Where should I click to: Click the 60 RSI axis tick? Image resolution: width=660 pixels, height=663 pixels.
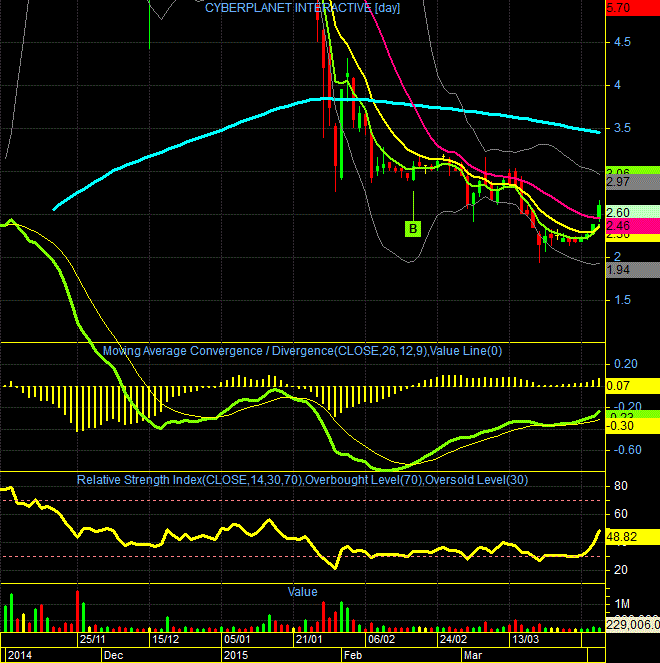click(621, 514)
